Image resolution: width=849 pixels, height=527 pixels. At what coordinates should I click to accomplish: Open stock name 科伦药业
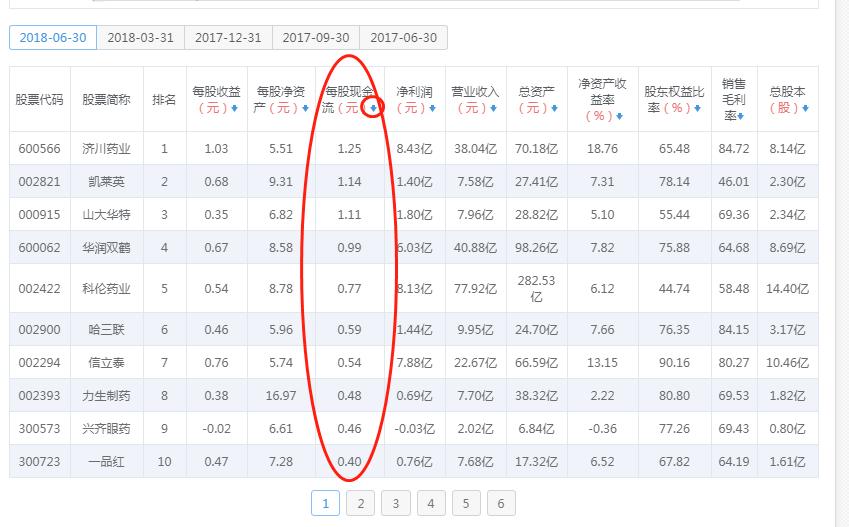coord(107,289)
